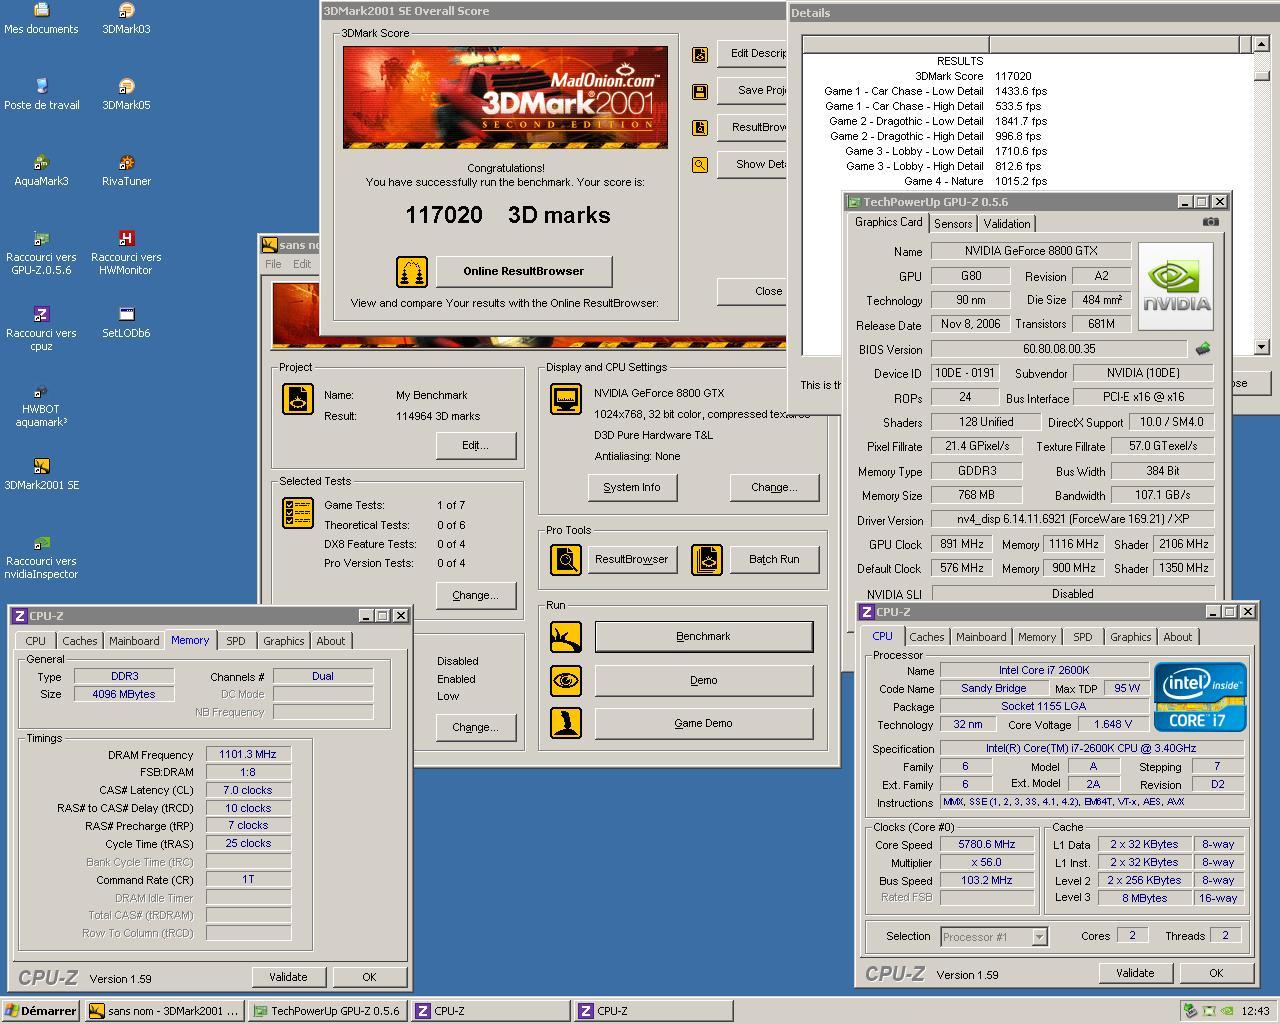
Task: Click the Core Speed value field in CPU-Z
Action: click(x=987, y=844)
